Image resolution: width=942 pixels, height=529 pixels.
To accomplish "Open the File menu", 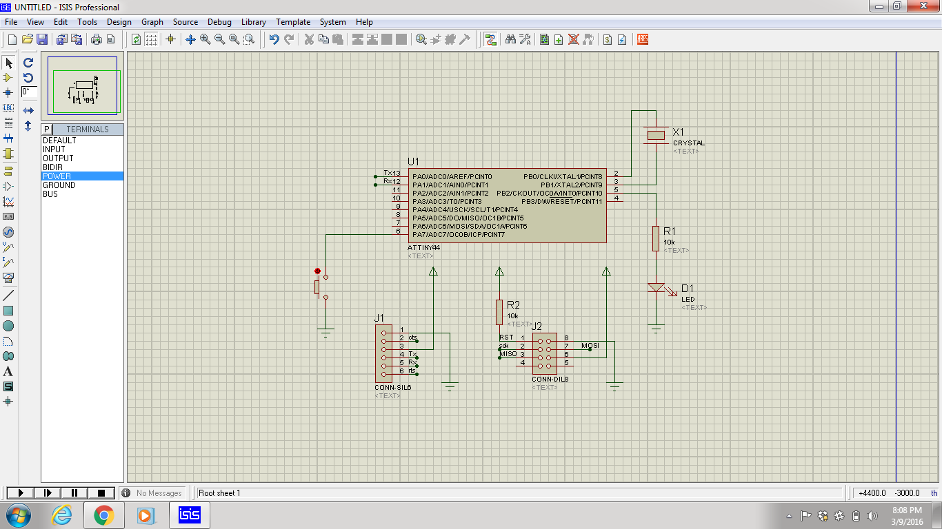I will tap(11, 22).
